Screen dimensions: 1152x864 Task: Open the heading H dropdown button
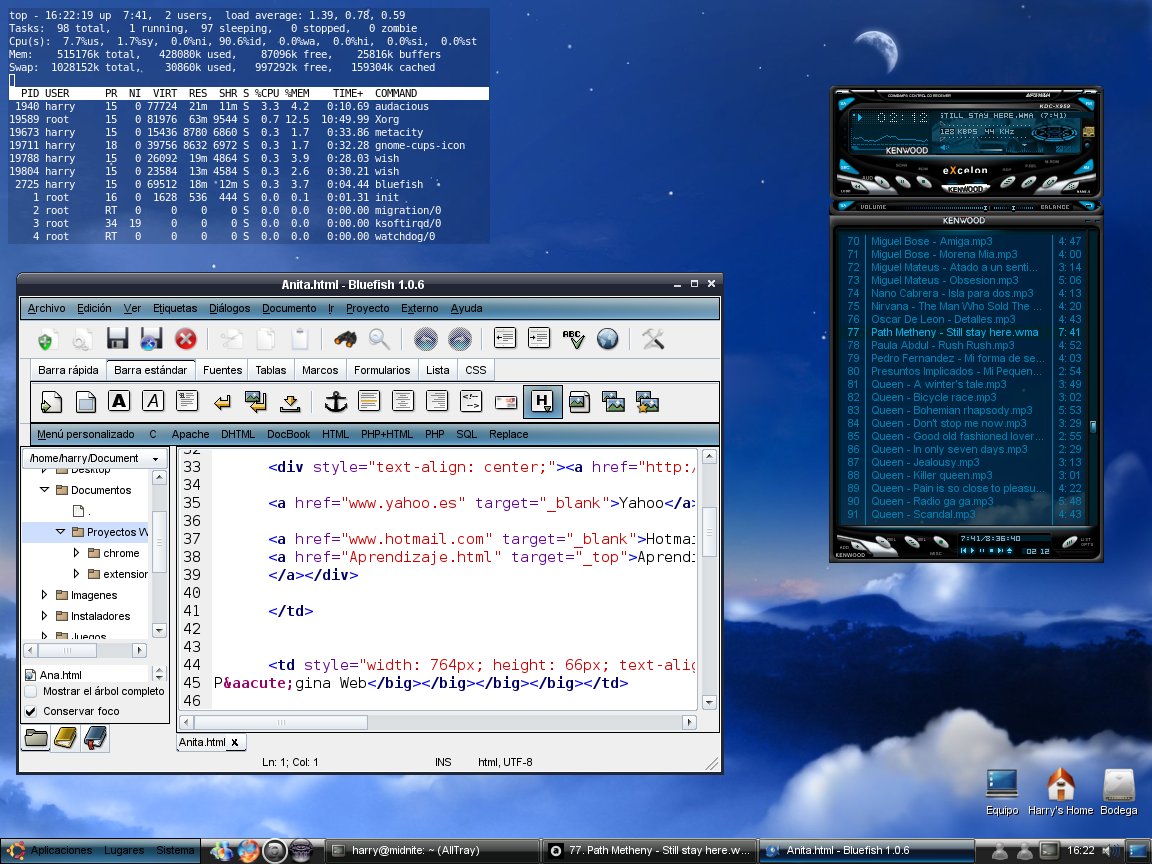[542, 402]
